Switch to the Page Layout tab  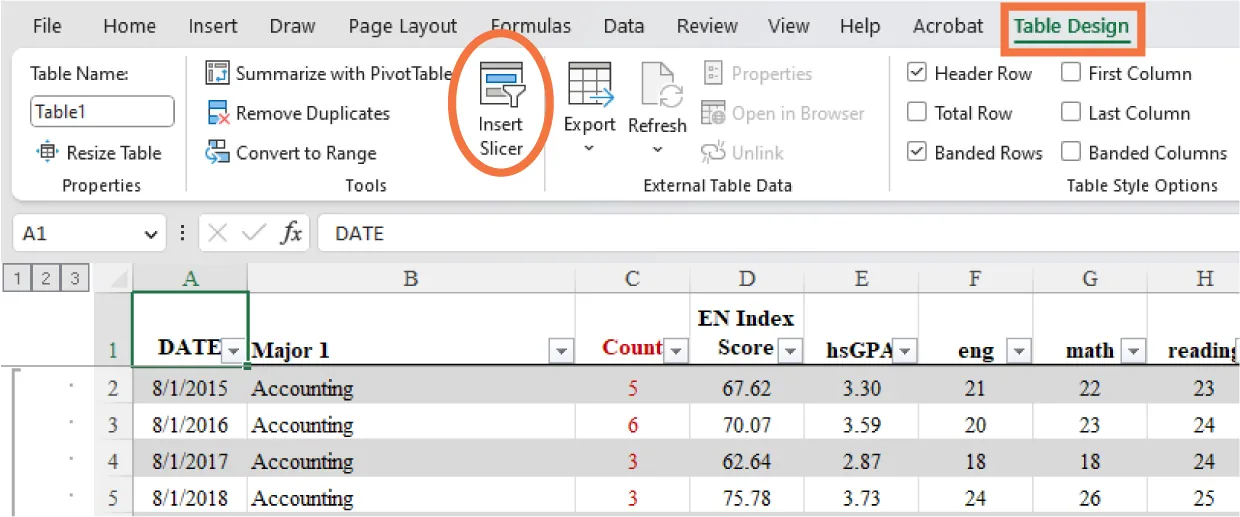402,27
